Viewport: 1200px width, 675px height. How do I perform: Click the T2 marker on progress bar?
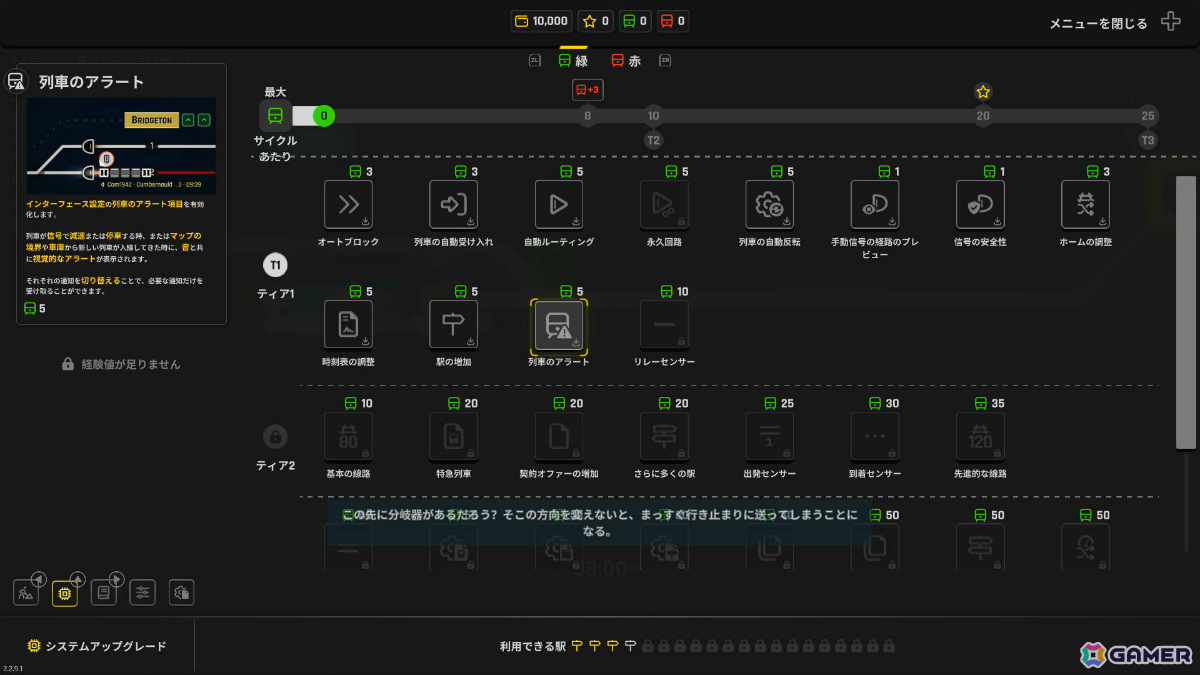[x=653, y=140]
